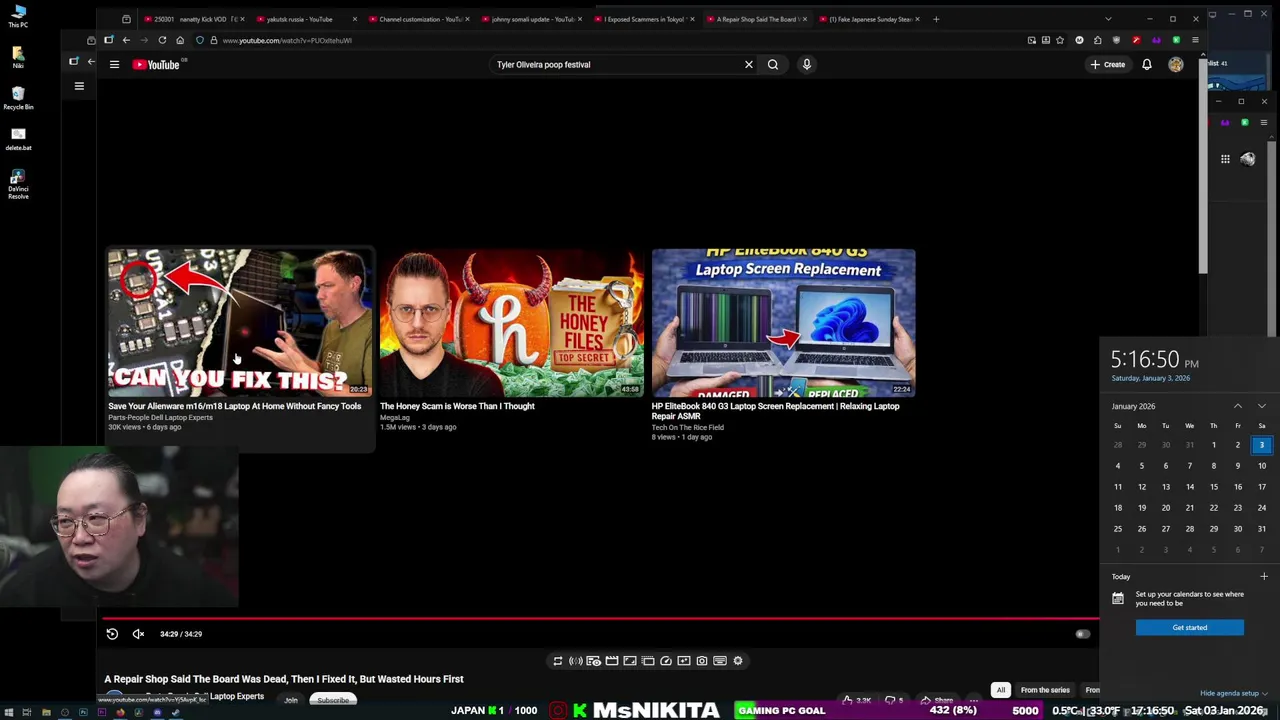The width and height of the screenshot is (1280, 720).
Task: Open This PC desktop icon
Action: click(x=18, y=17)
